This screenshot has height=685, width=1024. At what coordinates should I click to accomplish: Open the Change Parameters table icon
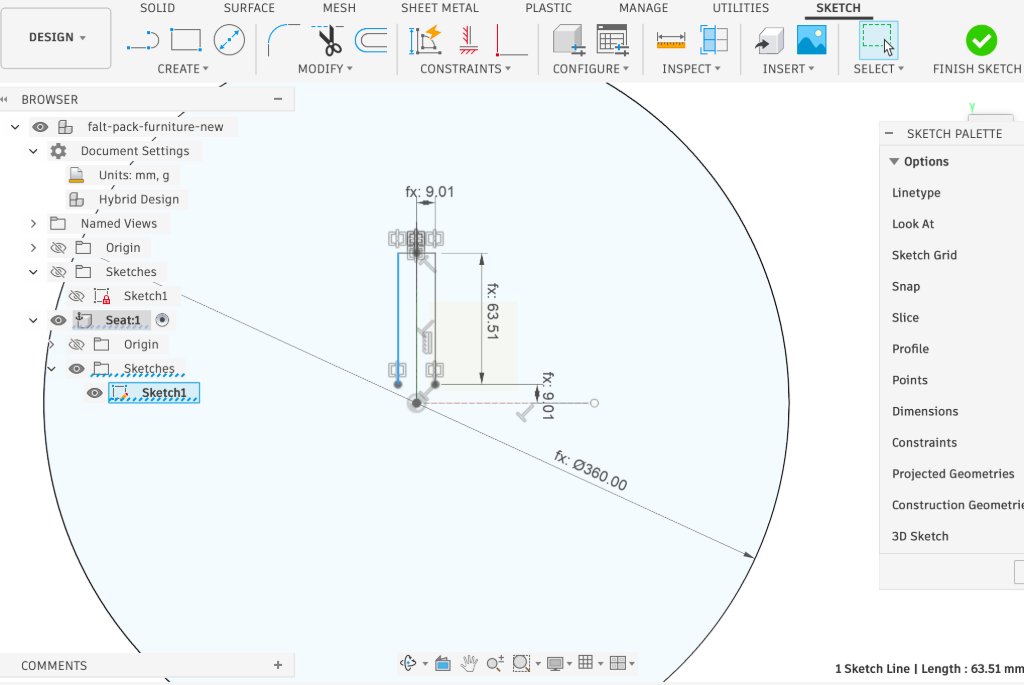[613, 40]
